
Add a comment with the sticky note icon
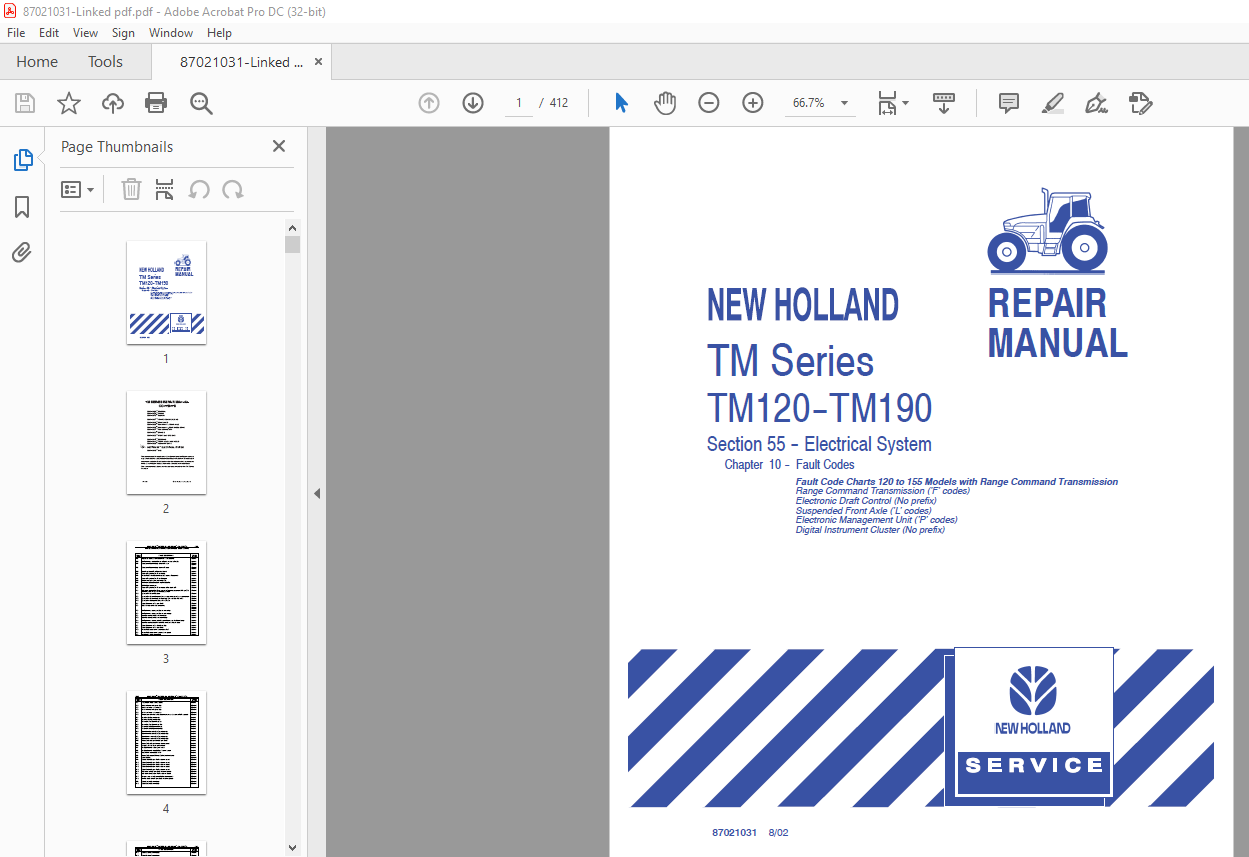click(x=1009, y=103)
